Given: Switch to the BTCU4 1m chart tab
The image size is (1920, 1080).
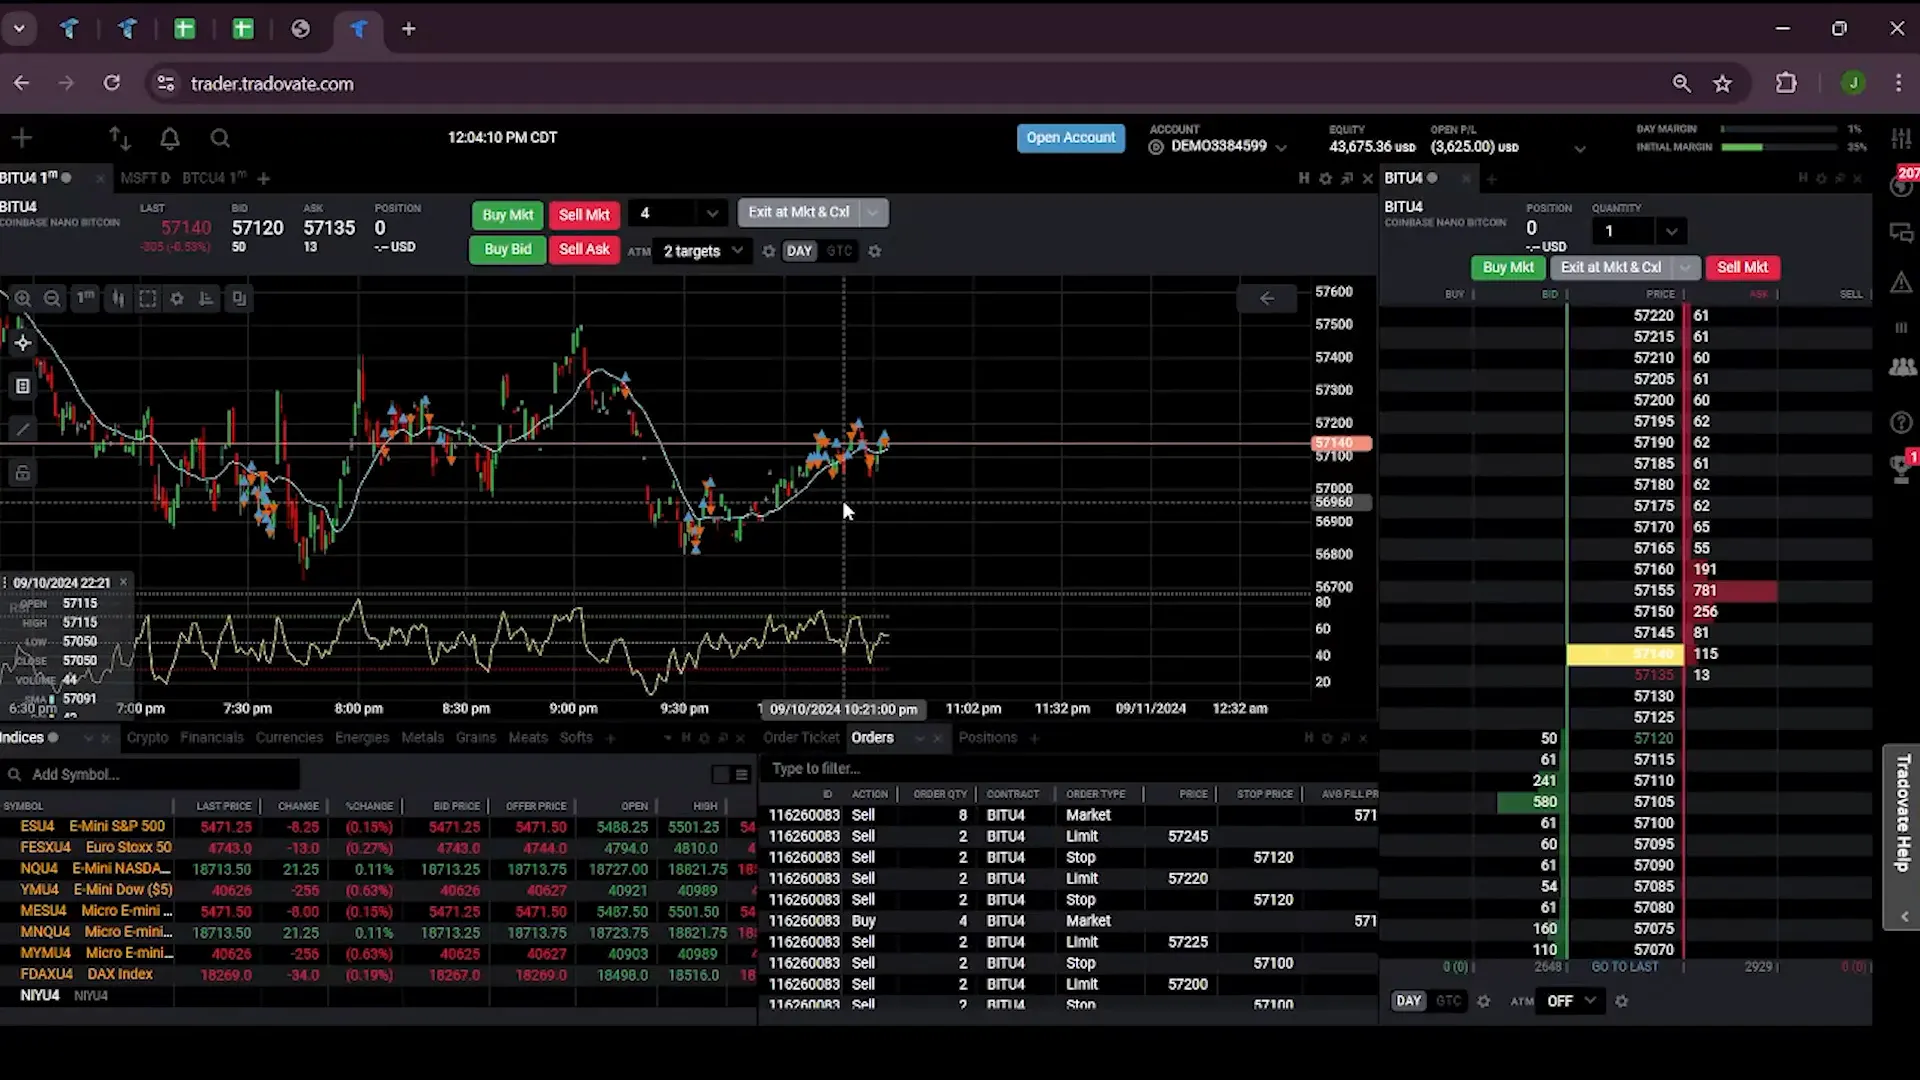Looking at the screenshot, I should point(214,178).
